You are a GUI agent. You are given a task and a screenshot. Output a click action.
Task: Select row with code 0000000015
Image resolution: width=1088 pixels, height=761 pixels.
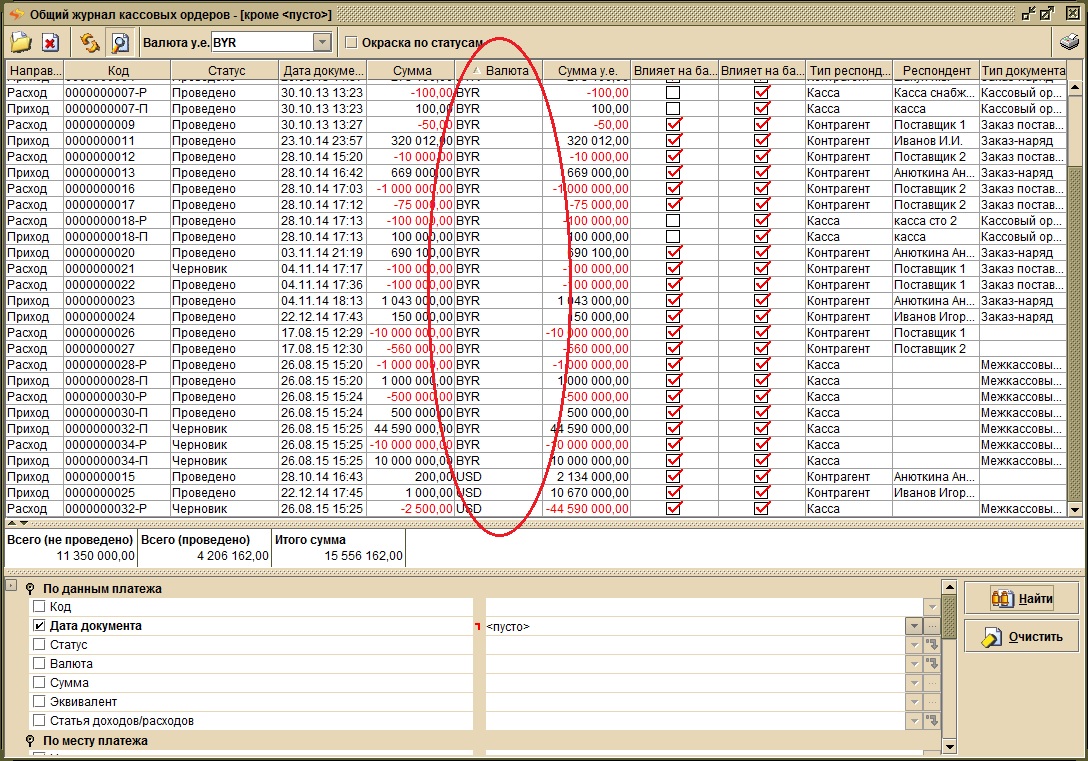tap(535, 477)
